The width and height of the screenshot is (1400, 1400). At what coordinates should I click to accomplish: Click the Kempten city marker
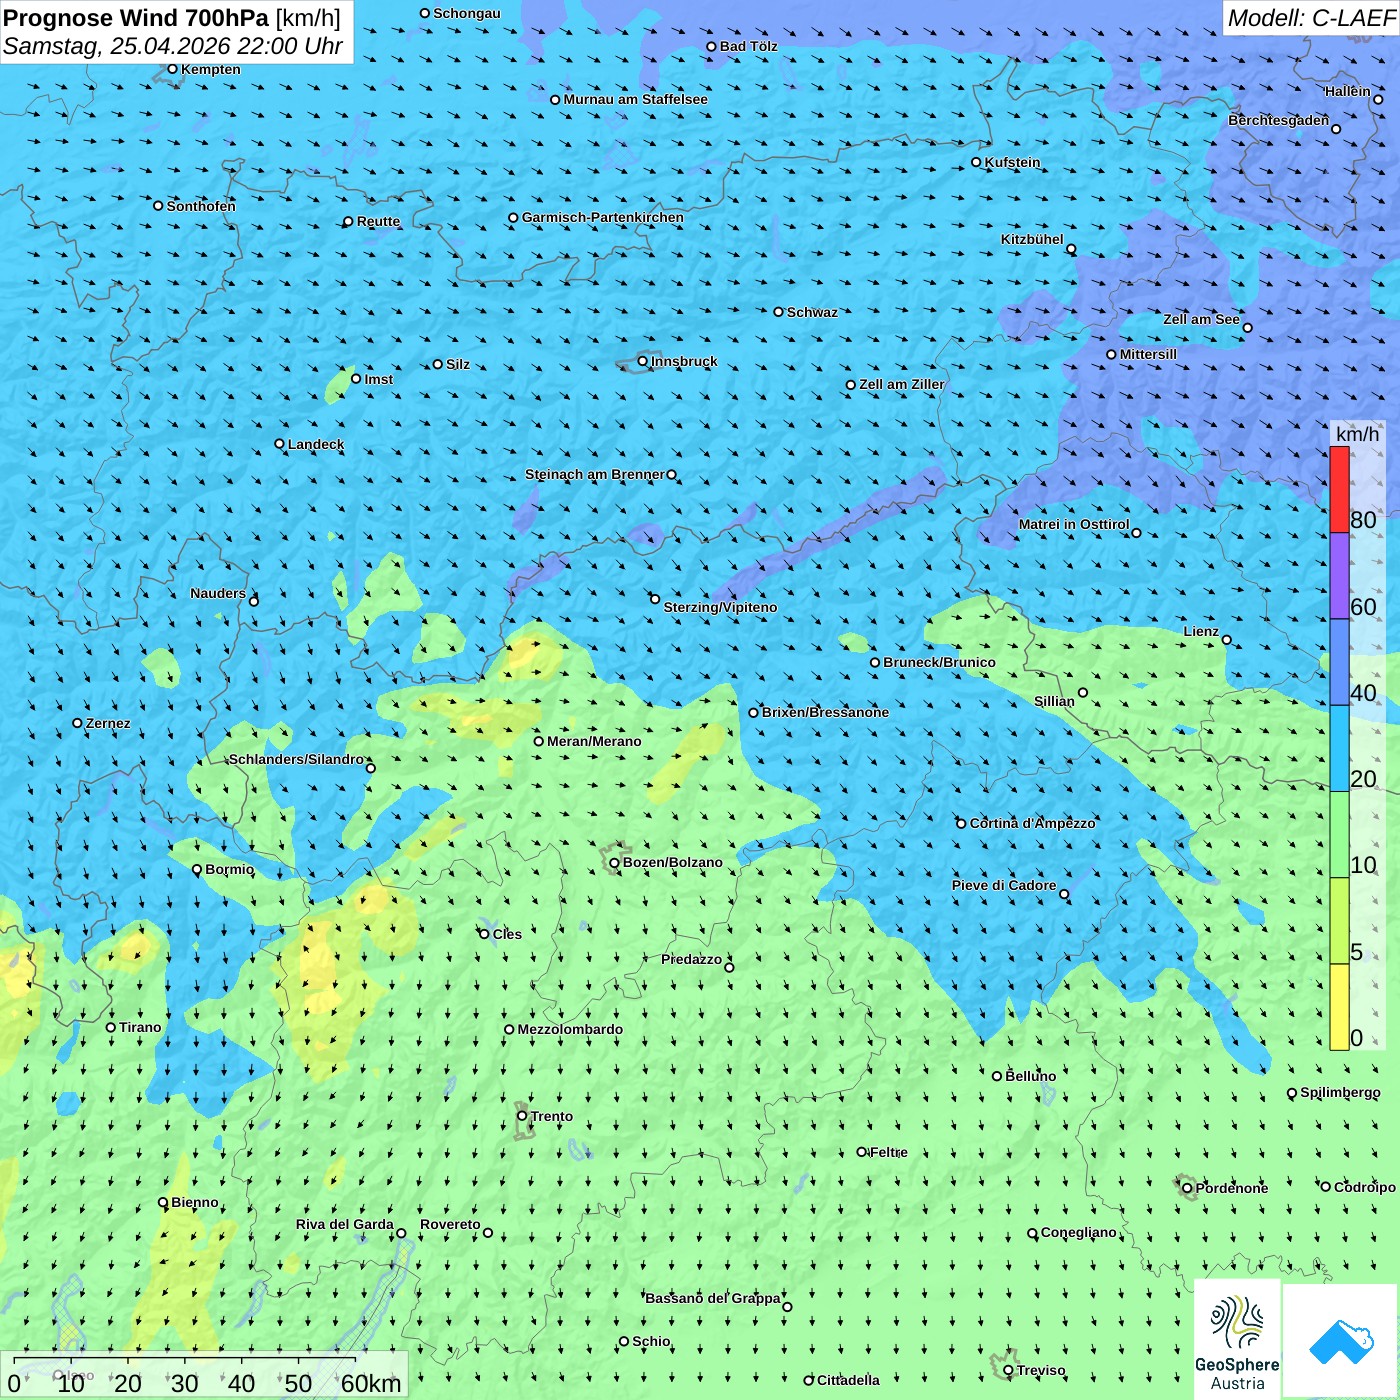point(172,69)
